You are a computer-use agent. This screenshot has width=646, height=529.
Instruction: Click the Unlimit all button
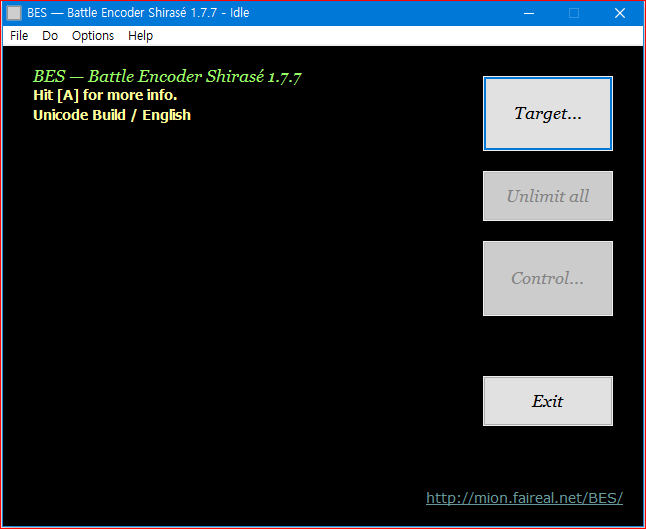(x=548, y=196)
